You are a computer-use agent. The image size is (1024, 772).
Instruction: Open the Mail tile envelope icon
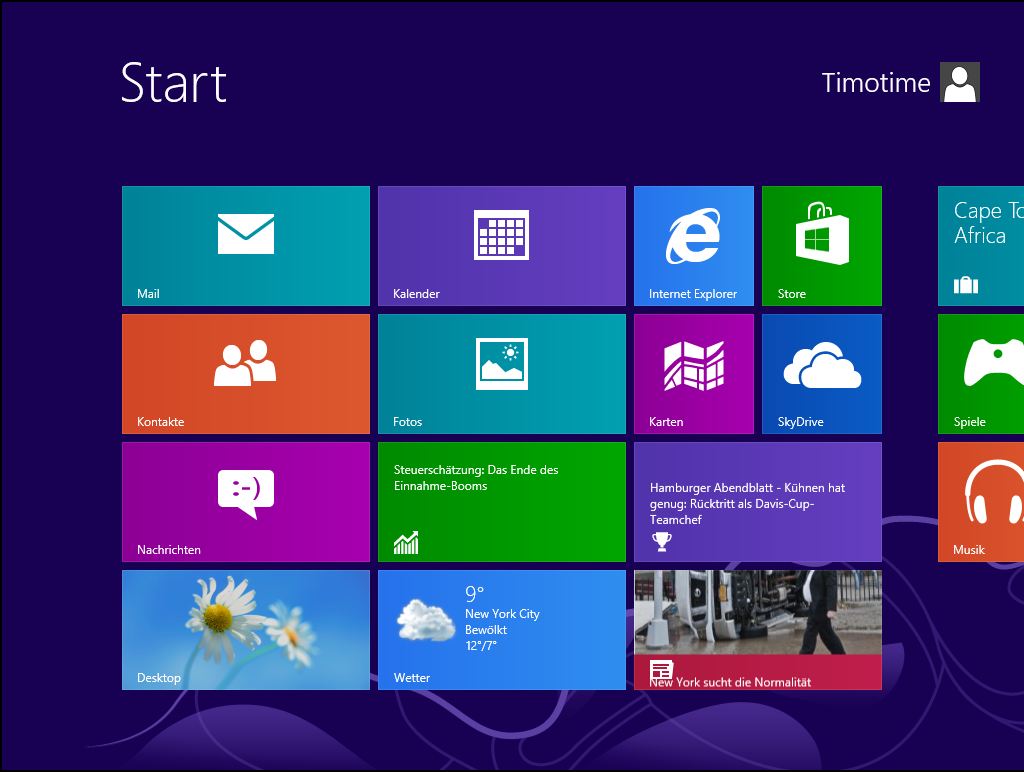point(246,234)
